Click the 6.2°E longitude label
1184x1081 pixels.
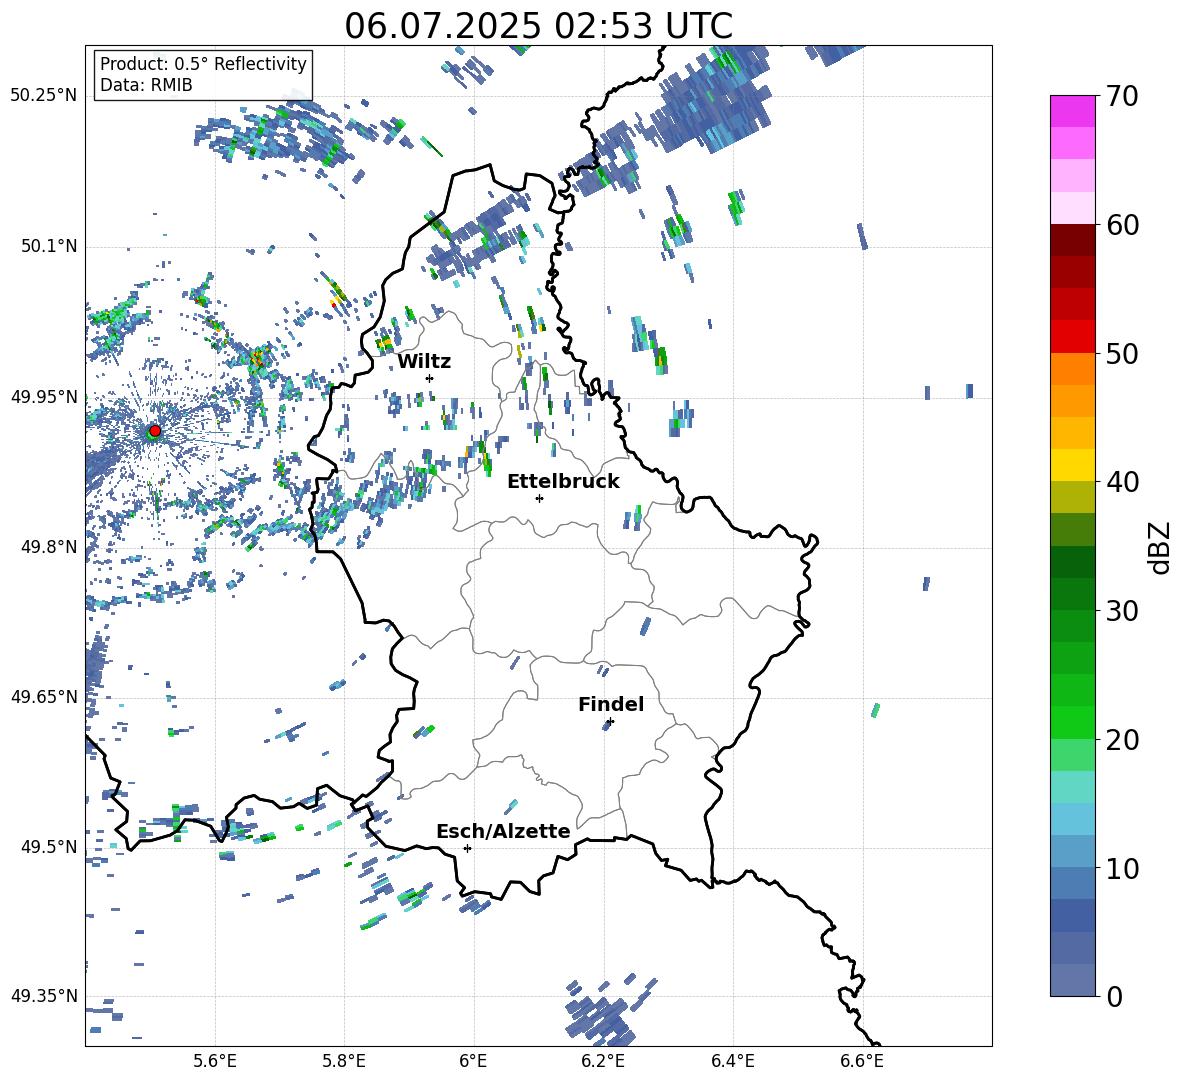[x=603, y=1061]
